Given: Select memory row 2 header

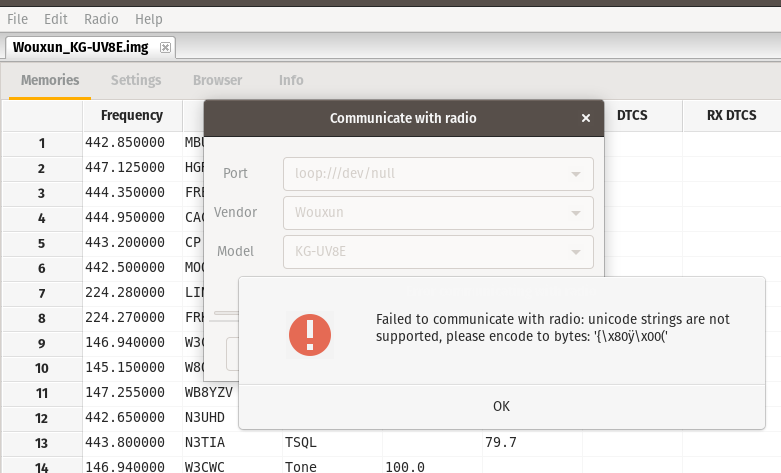Looking at the screenshot, I should coord(42,168).
